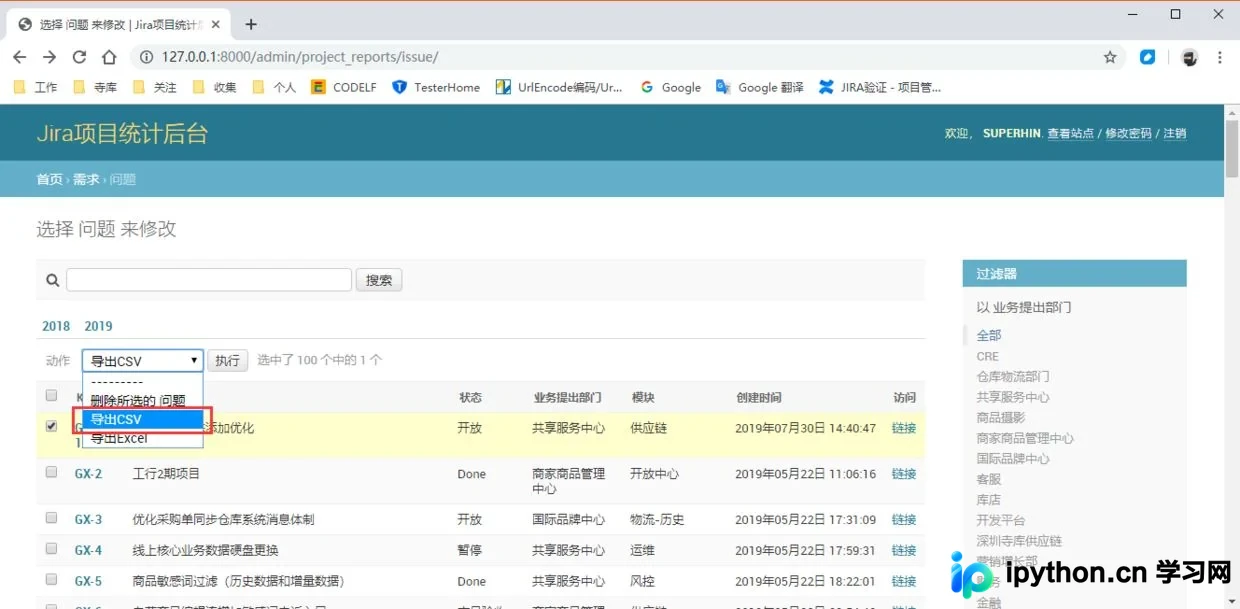The image size is (1240, 609).
Task: Filter by 全部 departments
Action: [x=989, y=335]
